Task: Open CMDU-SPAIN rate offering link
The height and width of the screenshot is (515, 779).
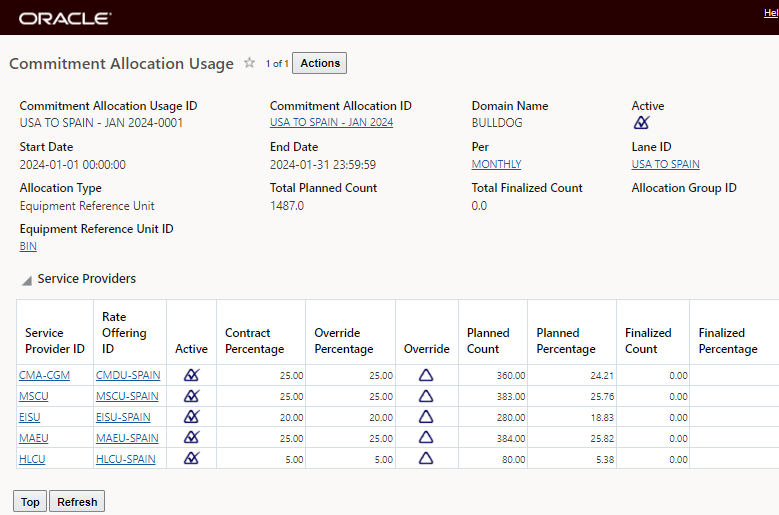Action: (128, 375)
